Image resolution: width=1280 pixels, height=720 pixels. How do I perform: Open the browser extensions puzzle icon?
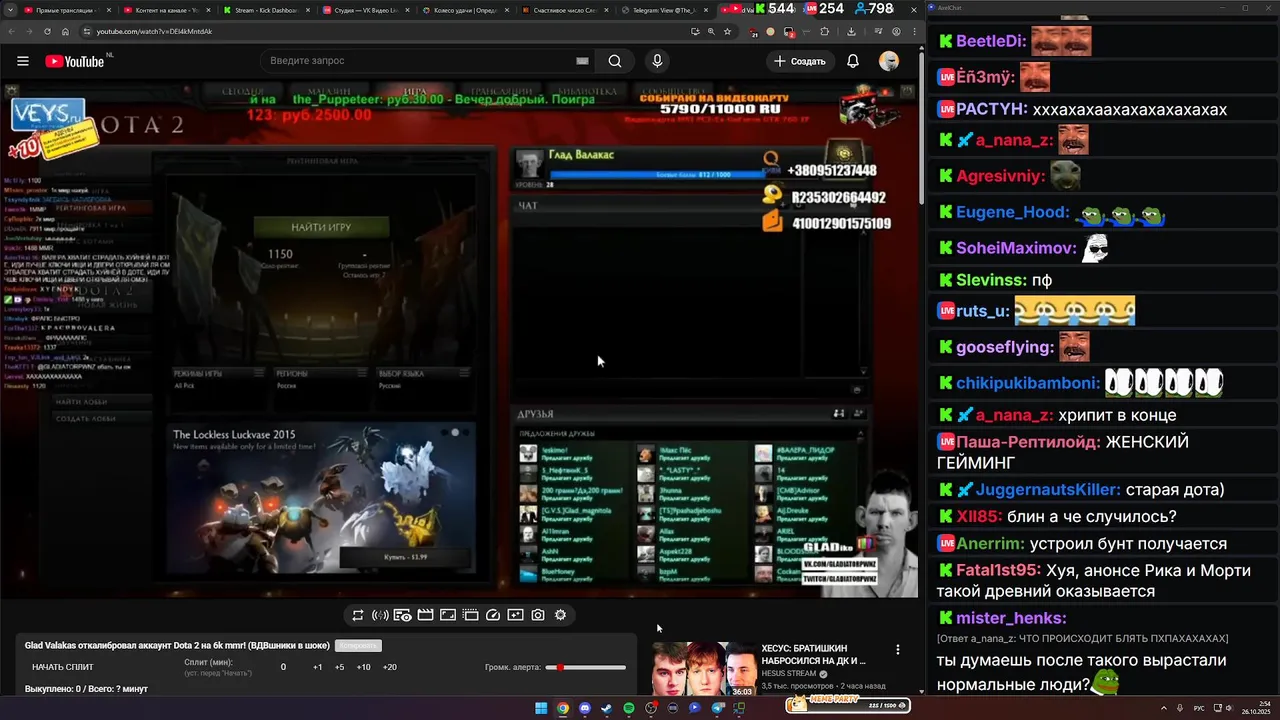click(825, 31)
